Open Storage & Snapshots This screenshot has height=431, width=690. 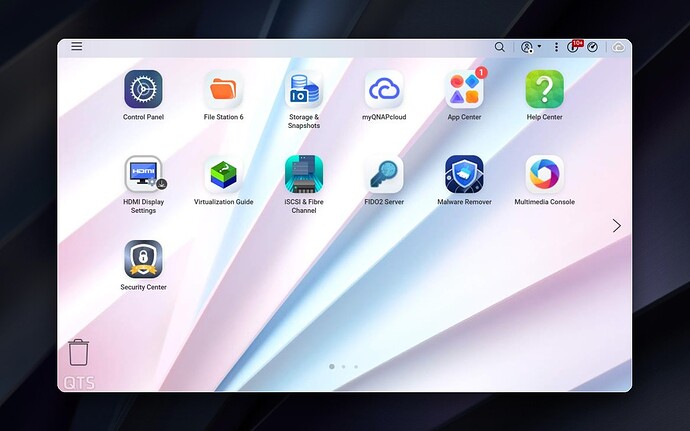tap(304, 89)
